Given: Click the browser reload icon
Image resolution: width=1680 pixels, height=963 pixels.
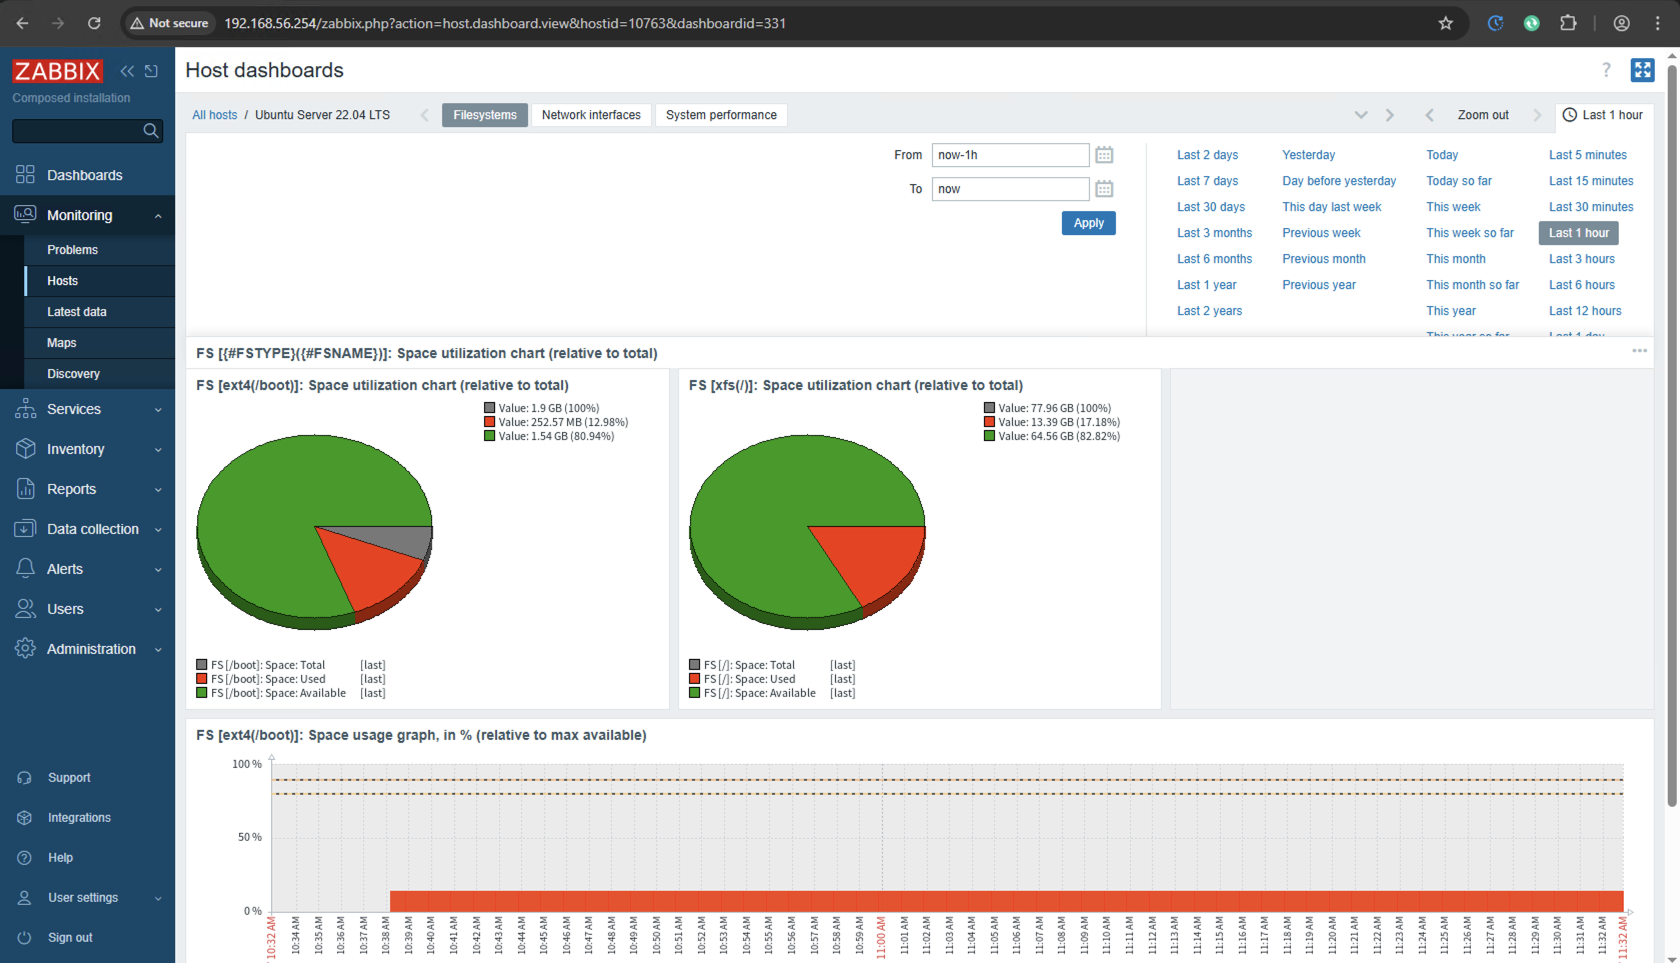Looking at the screenshot, I should click(x=94, y=23).
